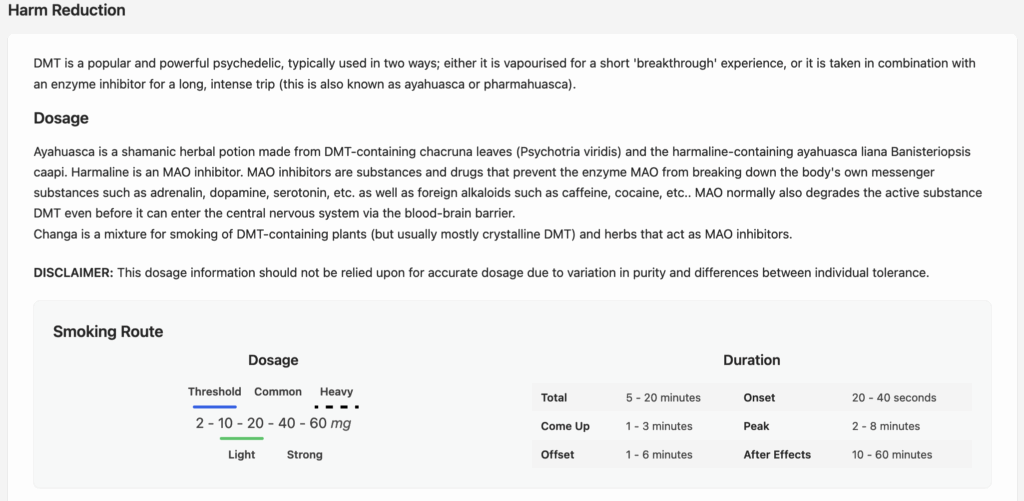Image resolution: width=1024 pixels, height=501 pixels.
Task: Click the Peak duration row label
Action: [x=756, y=426]
